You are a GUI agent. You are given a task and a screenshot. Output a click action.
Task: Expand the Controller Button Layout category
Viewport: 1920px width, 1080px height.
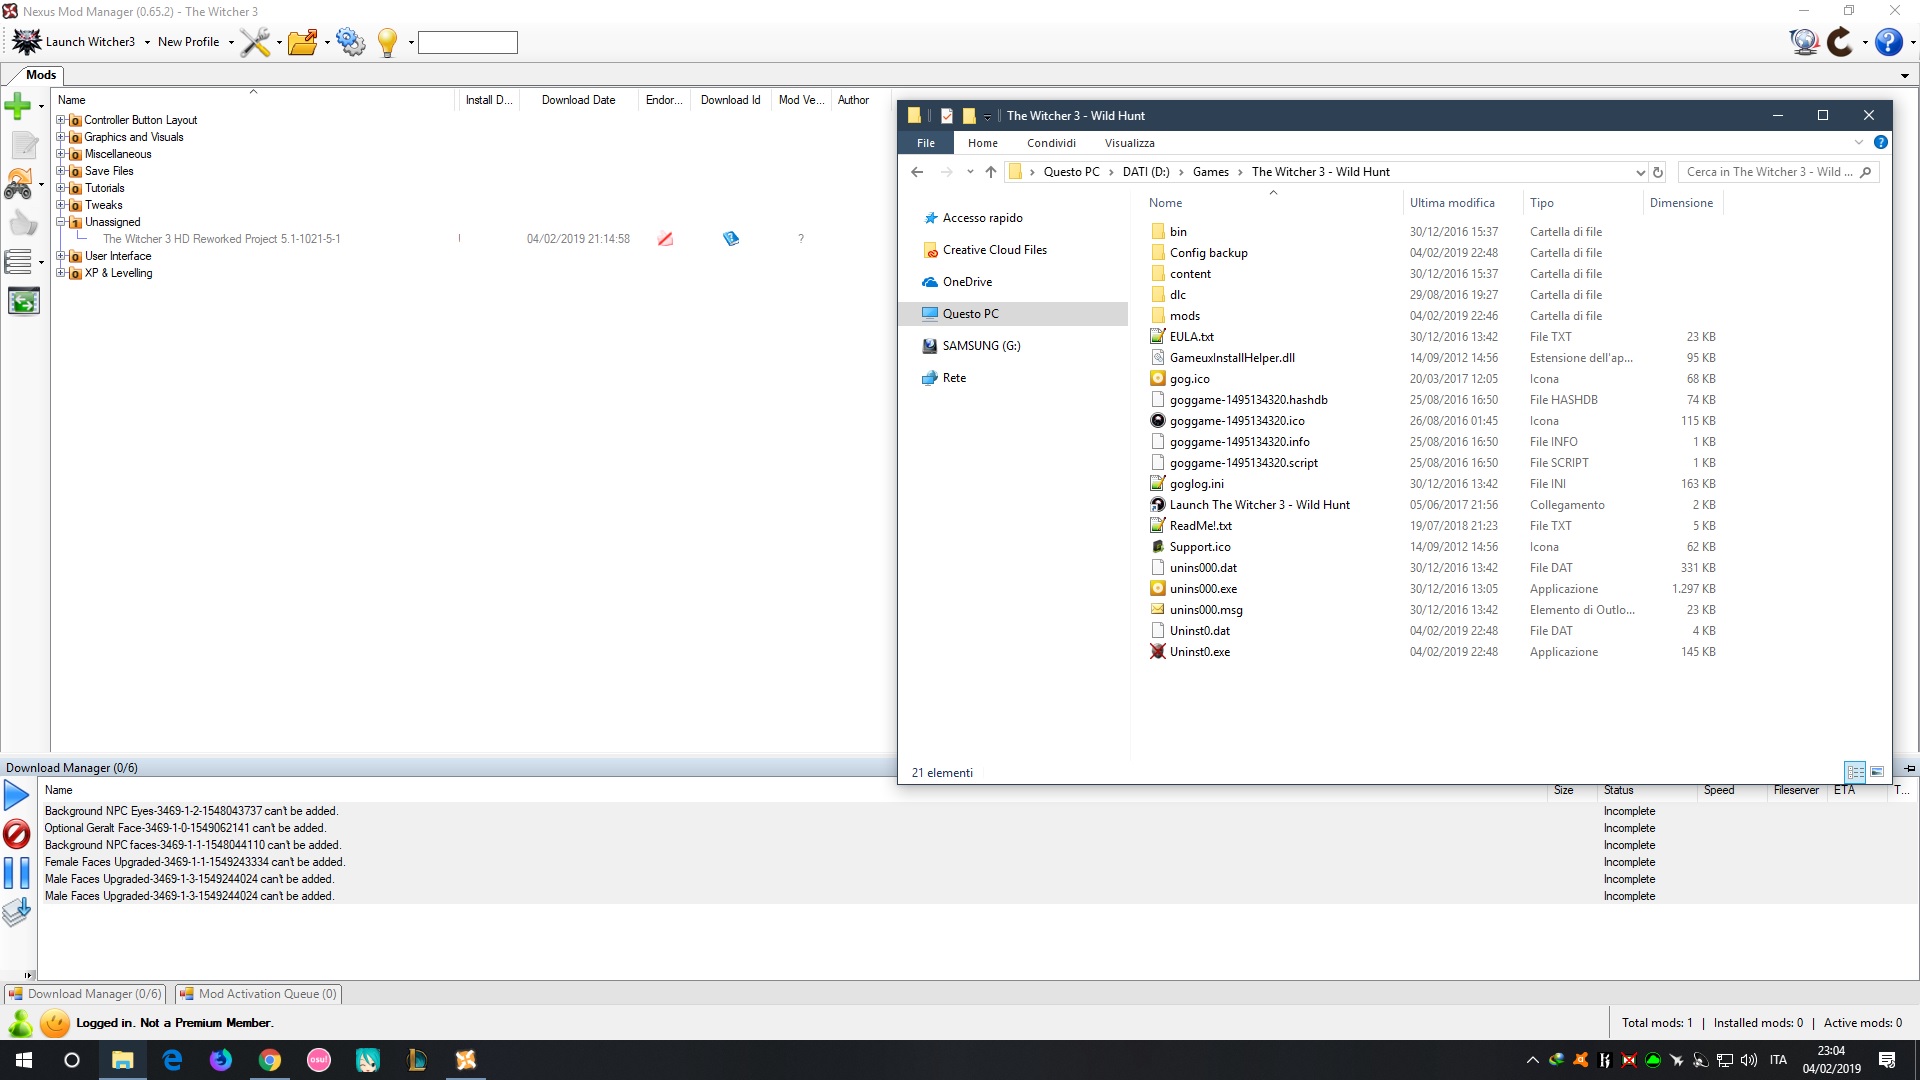[x=61, y=120]
